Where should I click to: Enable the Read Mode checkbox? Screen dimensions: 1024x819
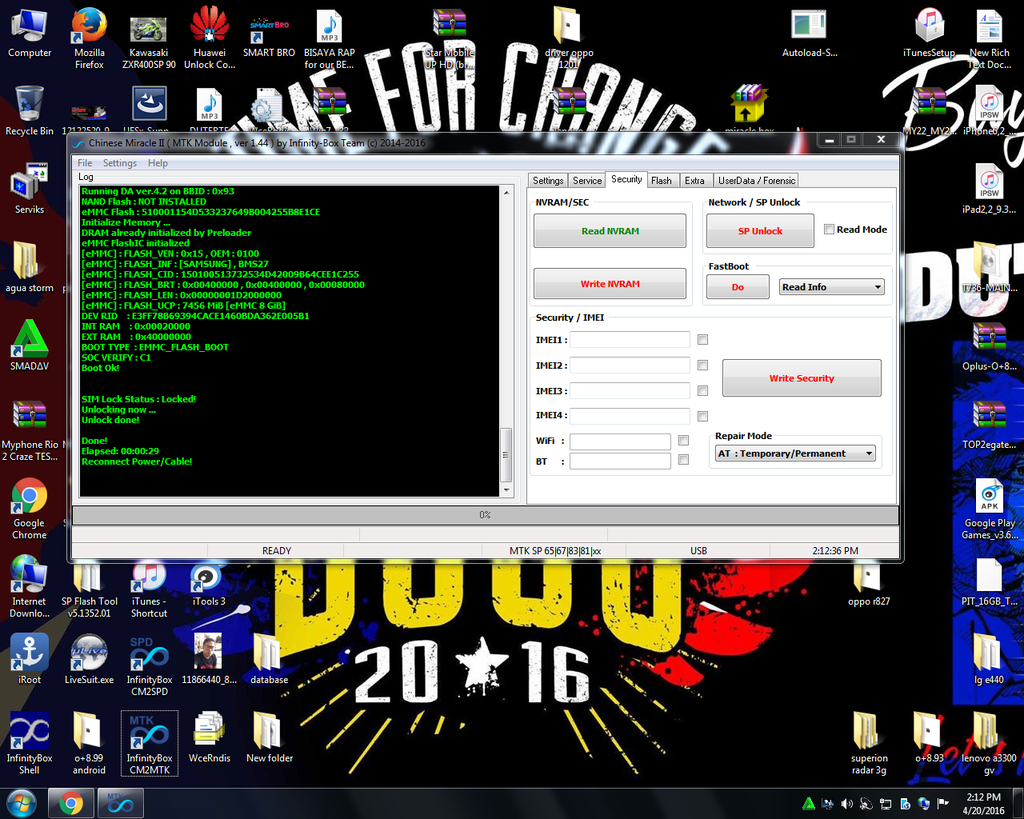pyautogui.click(x=829, y=230)
